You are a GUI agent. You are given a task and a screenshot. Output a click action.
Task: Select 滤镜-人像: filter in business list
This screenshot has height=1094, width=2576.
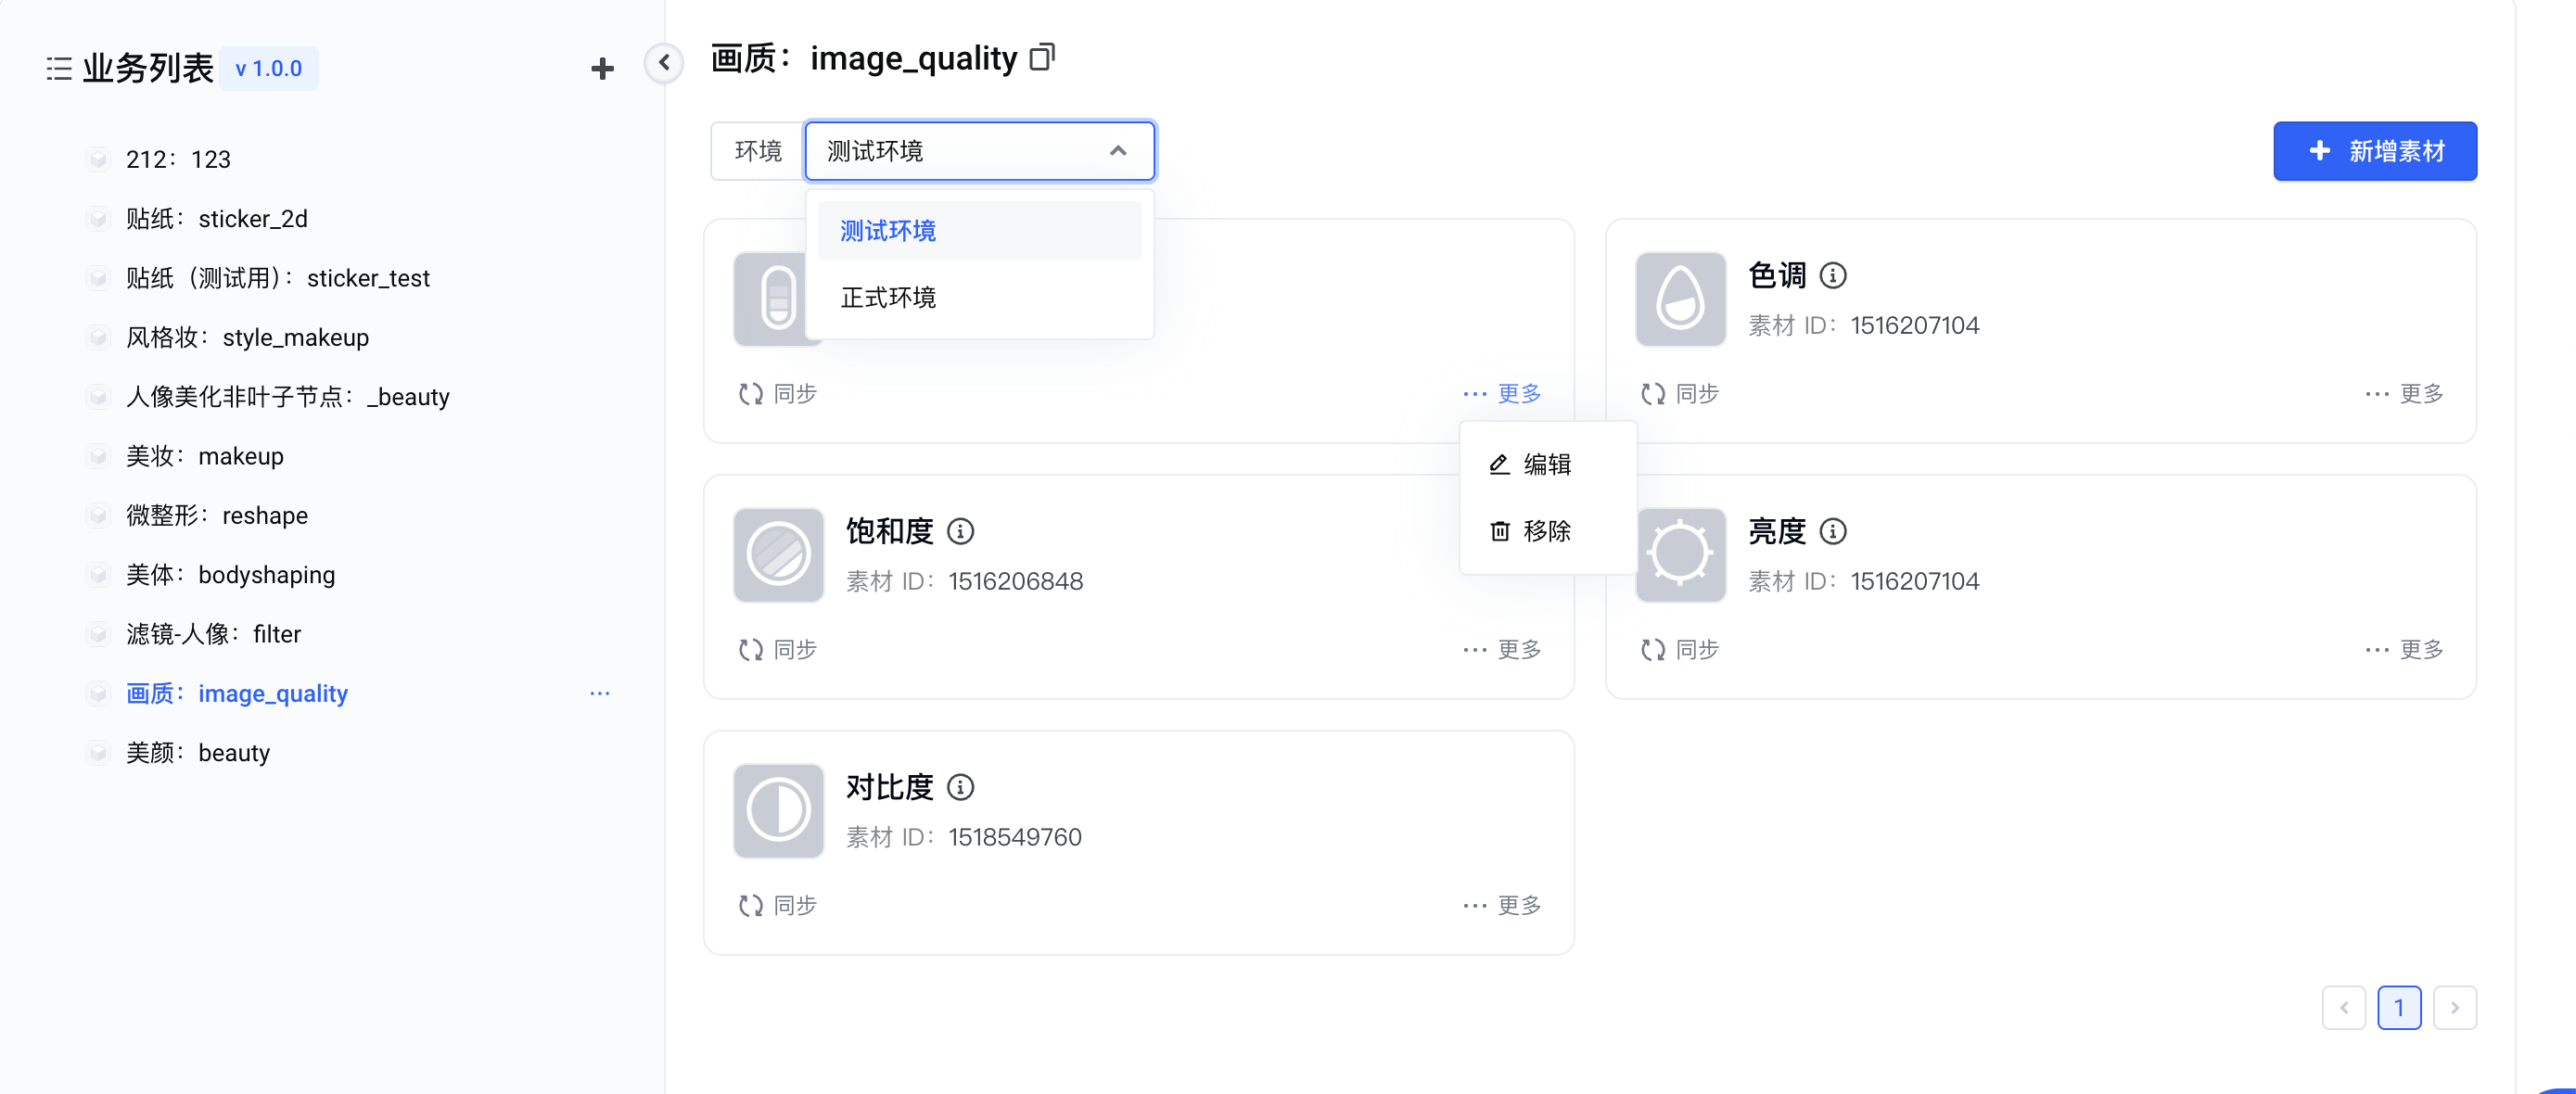click(x=213, y=634)
